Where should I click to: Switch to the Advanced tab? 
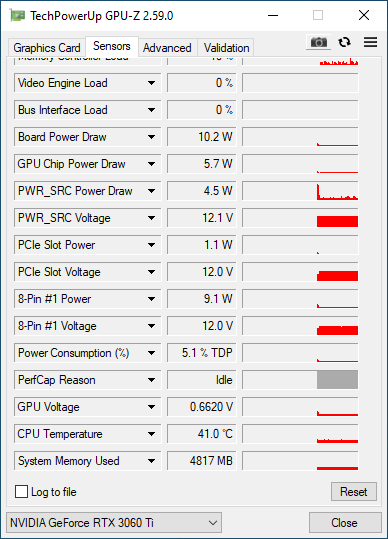click(x=167, y=47)
